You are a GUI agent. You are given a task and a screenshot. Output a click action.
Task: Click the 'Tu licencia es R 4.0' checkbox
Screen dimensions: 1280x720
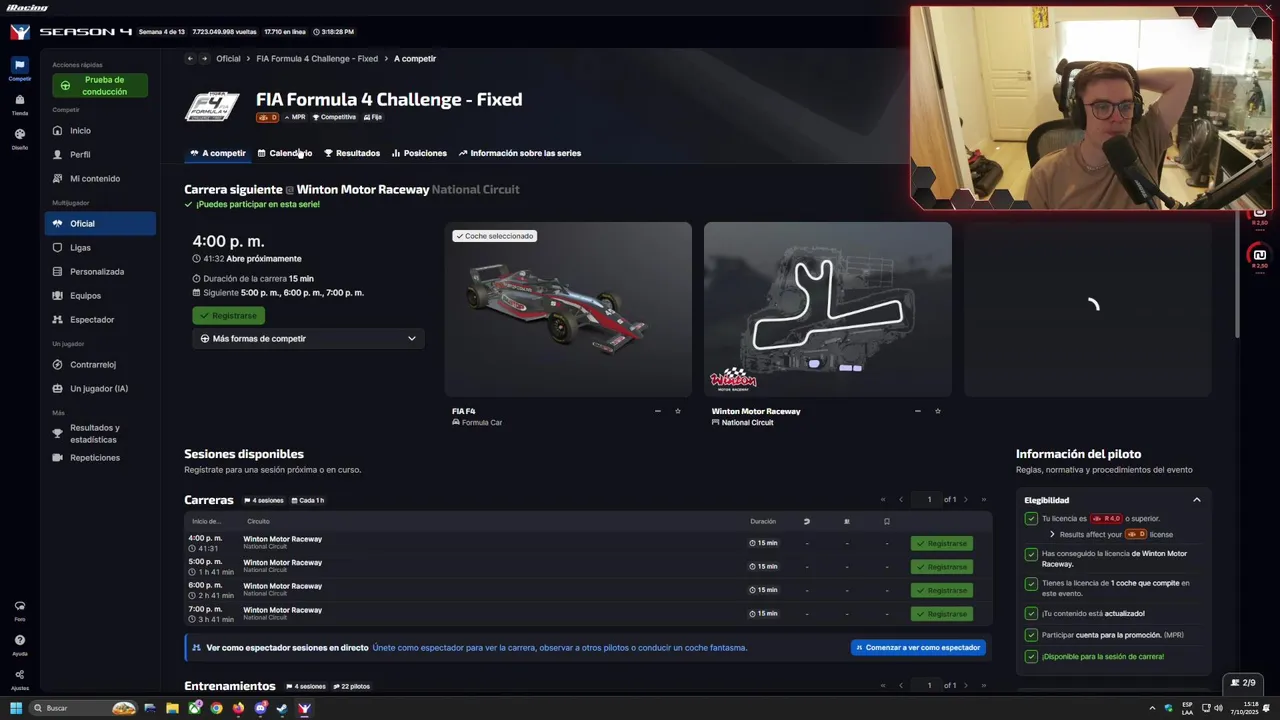point(1031,518)
